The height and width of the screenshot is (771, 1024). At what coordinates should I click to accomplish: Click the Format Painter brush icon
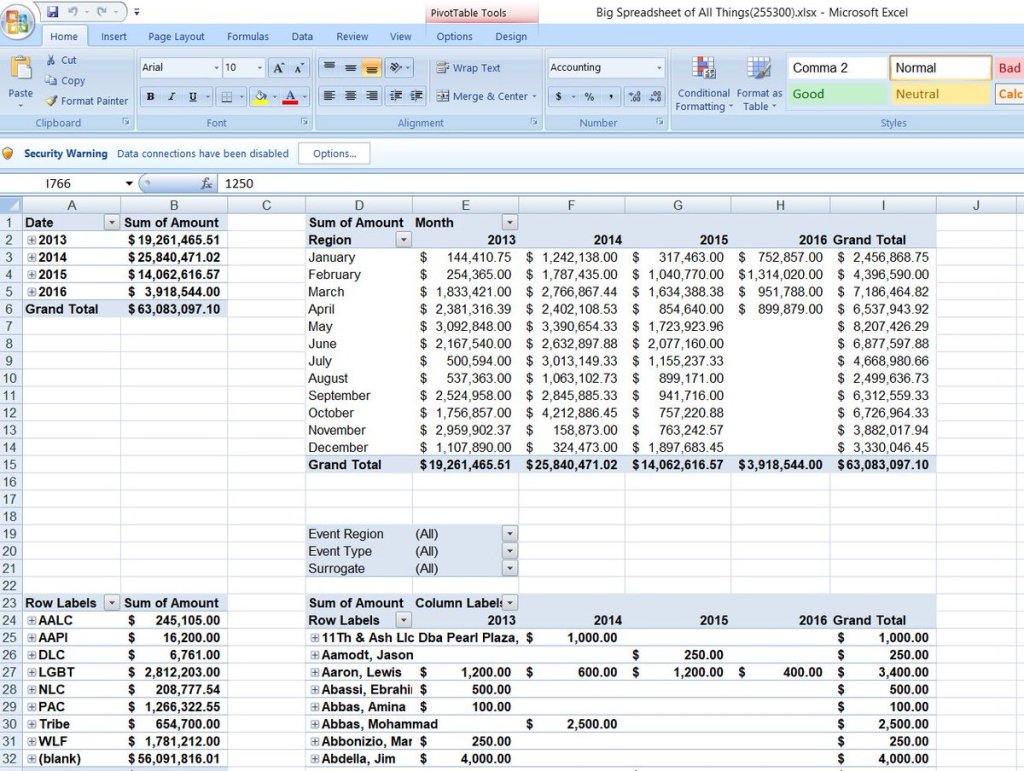pos(52,101)
